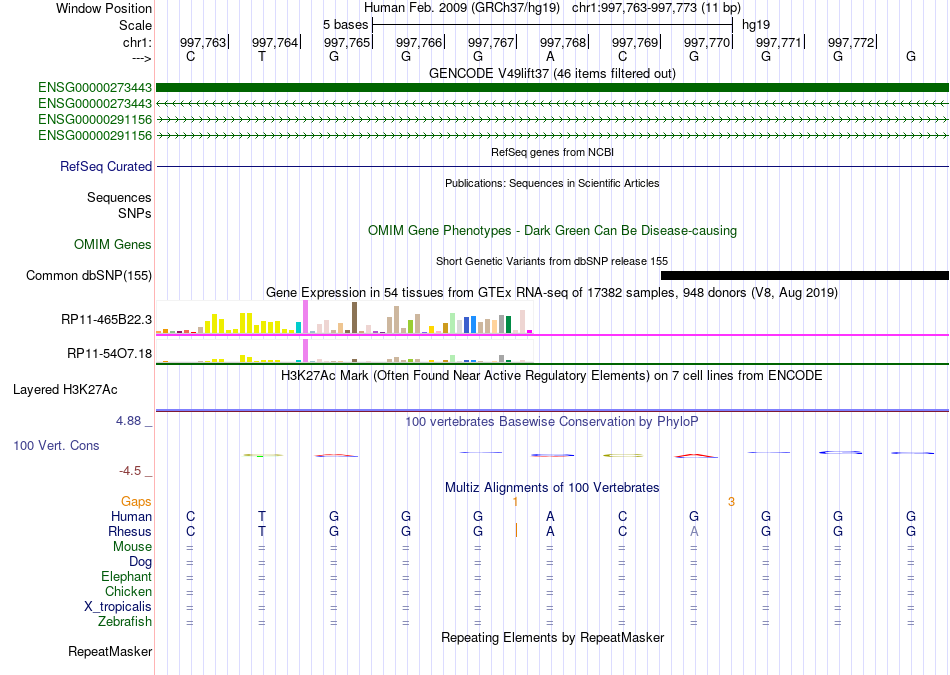Click the Sequences track label
Image resolution: width=950 pixels, height=675 pixels.
point(119,198)
